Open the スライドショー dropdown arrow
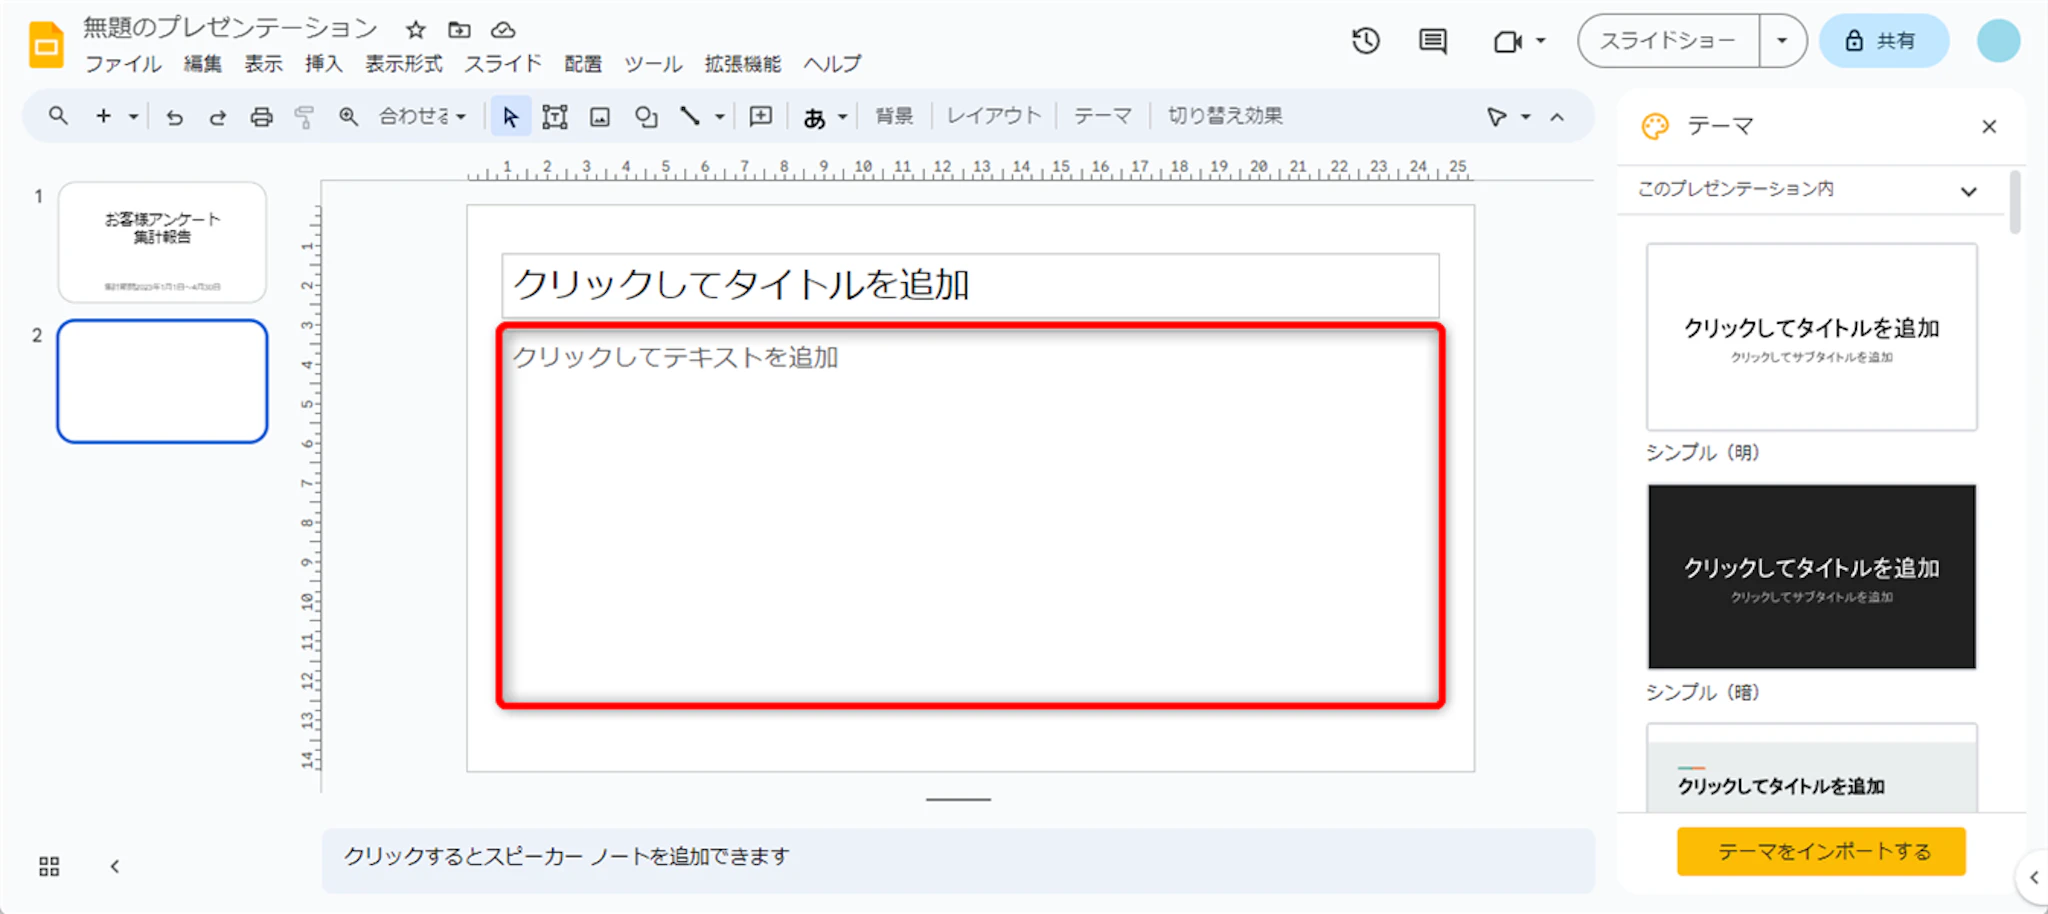This screenshot has height=914, width=2048. click(x=1782, y=41)
